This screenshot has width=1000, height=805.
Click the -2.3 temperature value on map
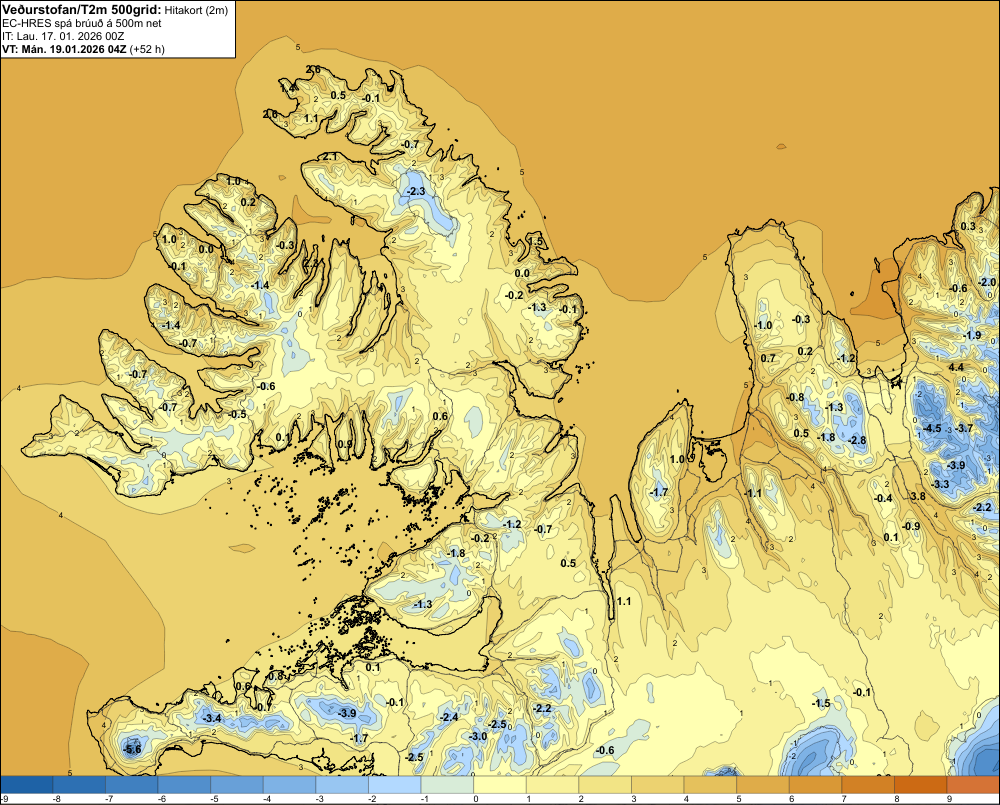(x=416, y=191)
